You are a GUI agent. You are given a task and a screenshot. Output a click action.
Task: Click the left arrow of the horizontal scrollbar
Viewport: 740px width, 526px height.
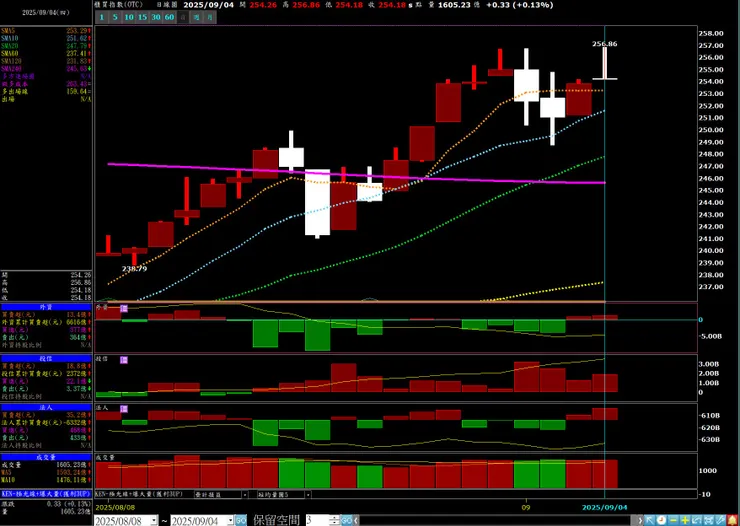click(x=356, y=520)
